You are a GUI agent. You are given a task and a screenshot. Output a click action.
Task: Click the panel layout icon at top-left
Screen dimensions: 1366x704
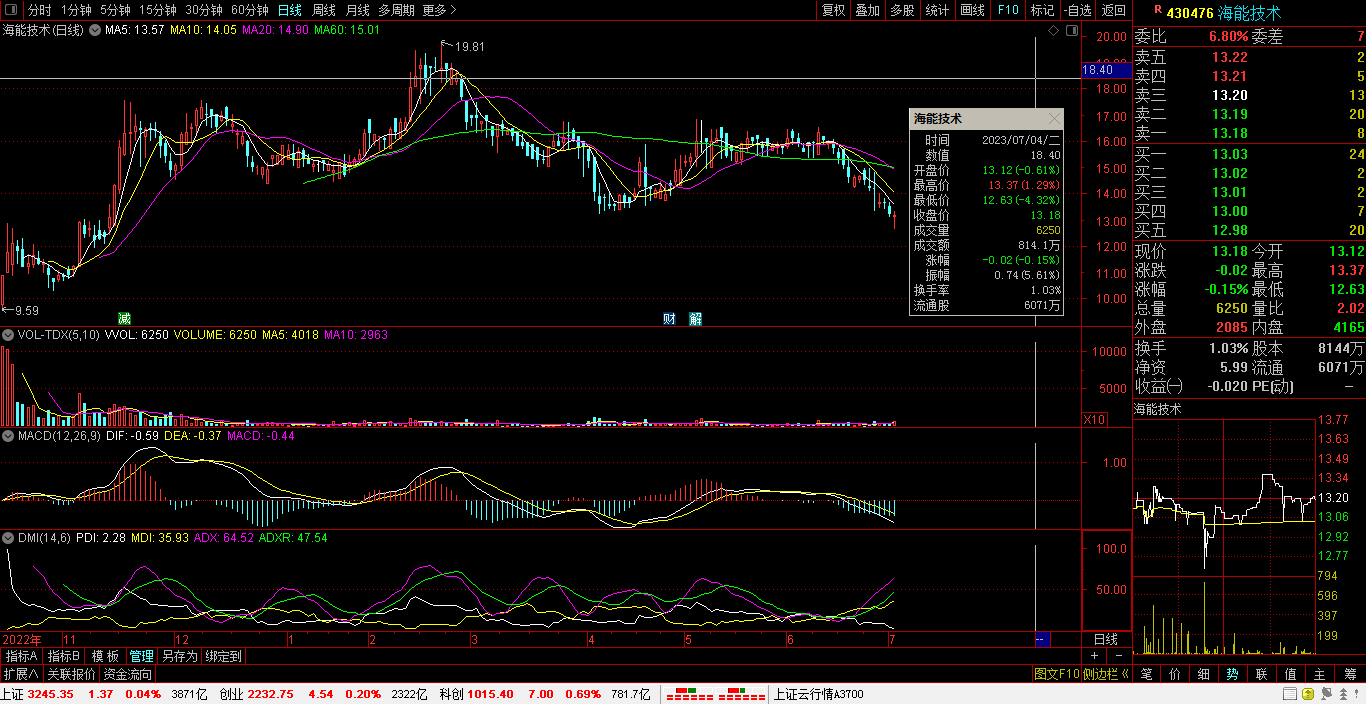(12, 10)
